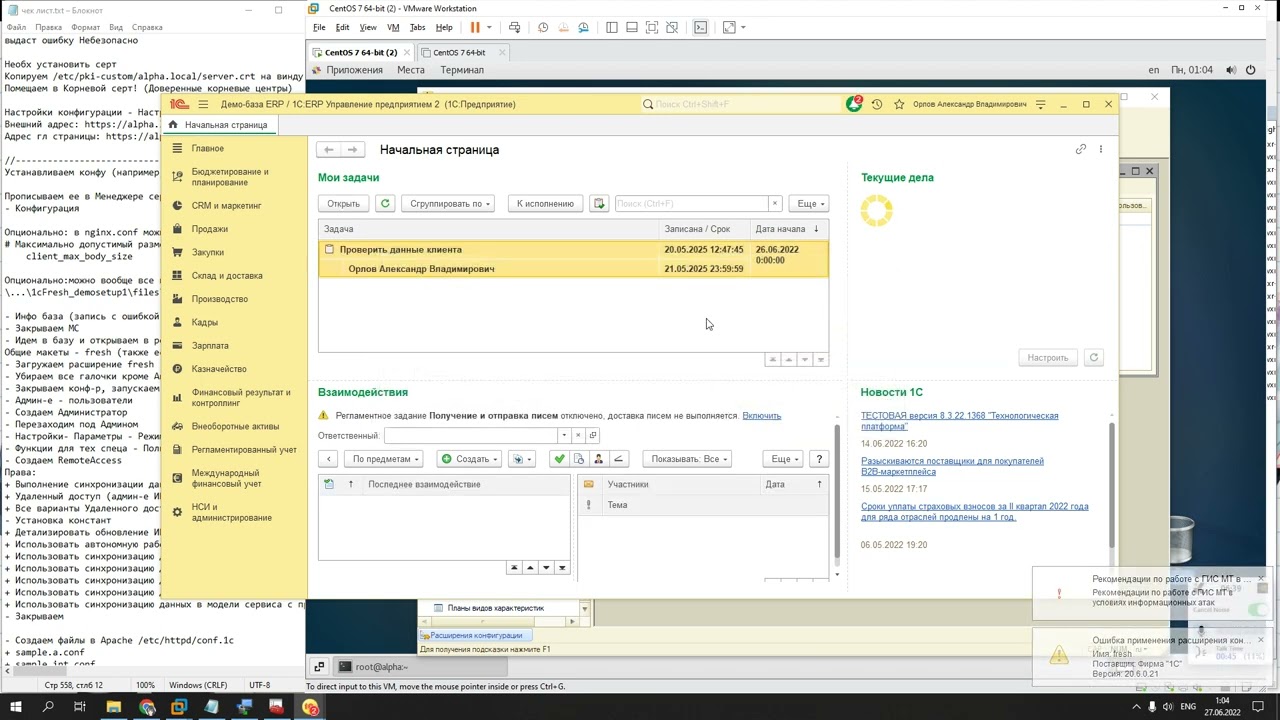Click the document-with-clock icon in Взаимодействия
The image size is (1280, 720).
pyautogui.click(x=578, y=459)
